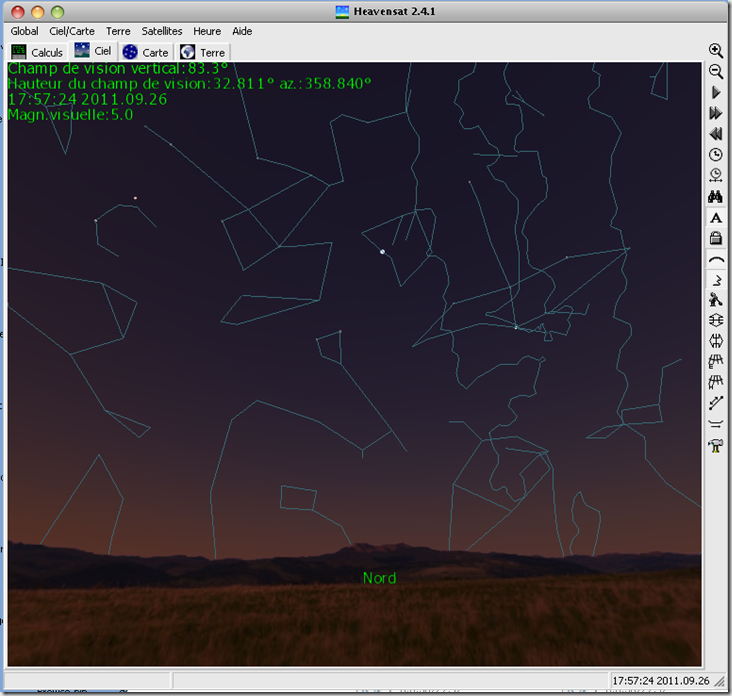Set current time with the clock icon
Viewport: 732px width, 696px height.
[716, 155]
